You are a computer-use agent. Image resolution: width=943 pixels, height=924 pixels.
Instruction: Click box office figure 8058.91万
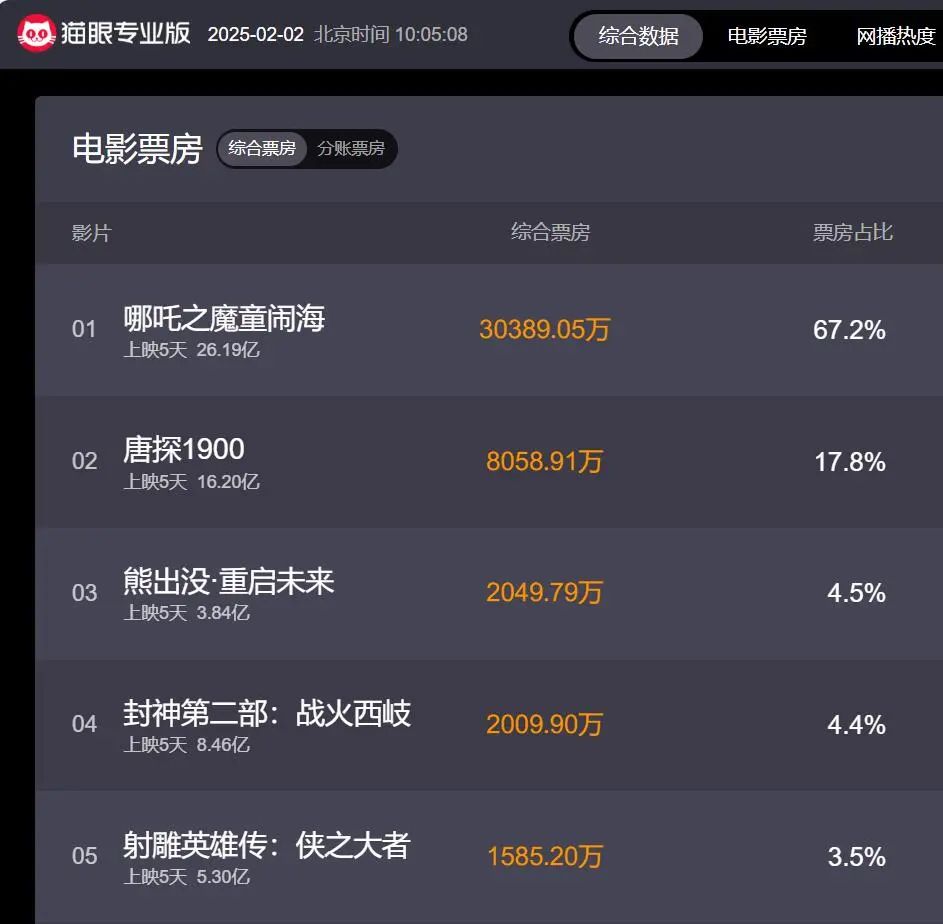544,462
